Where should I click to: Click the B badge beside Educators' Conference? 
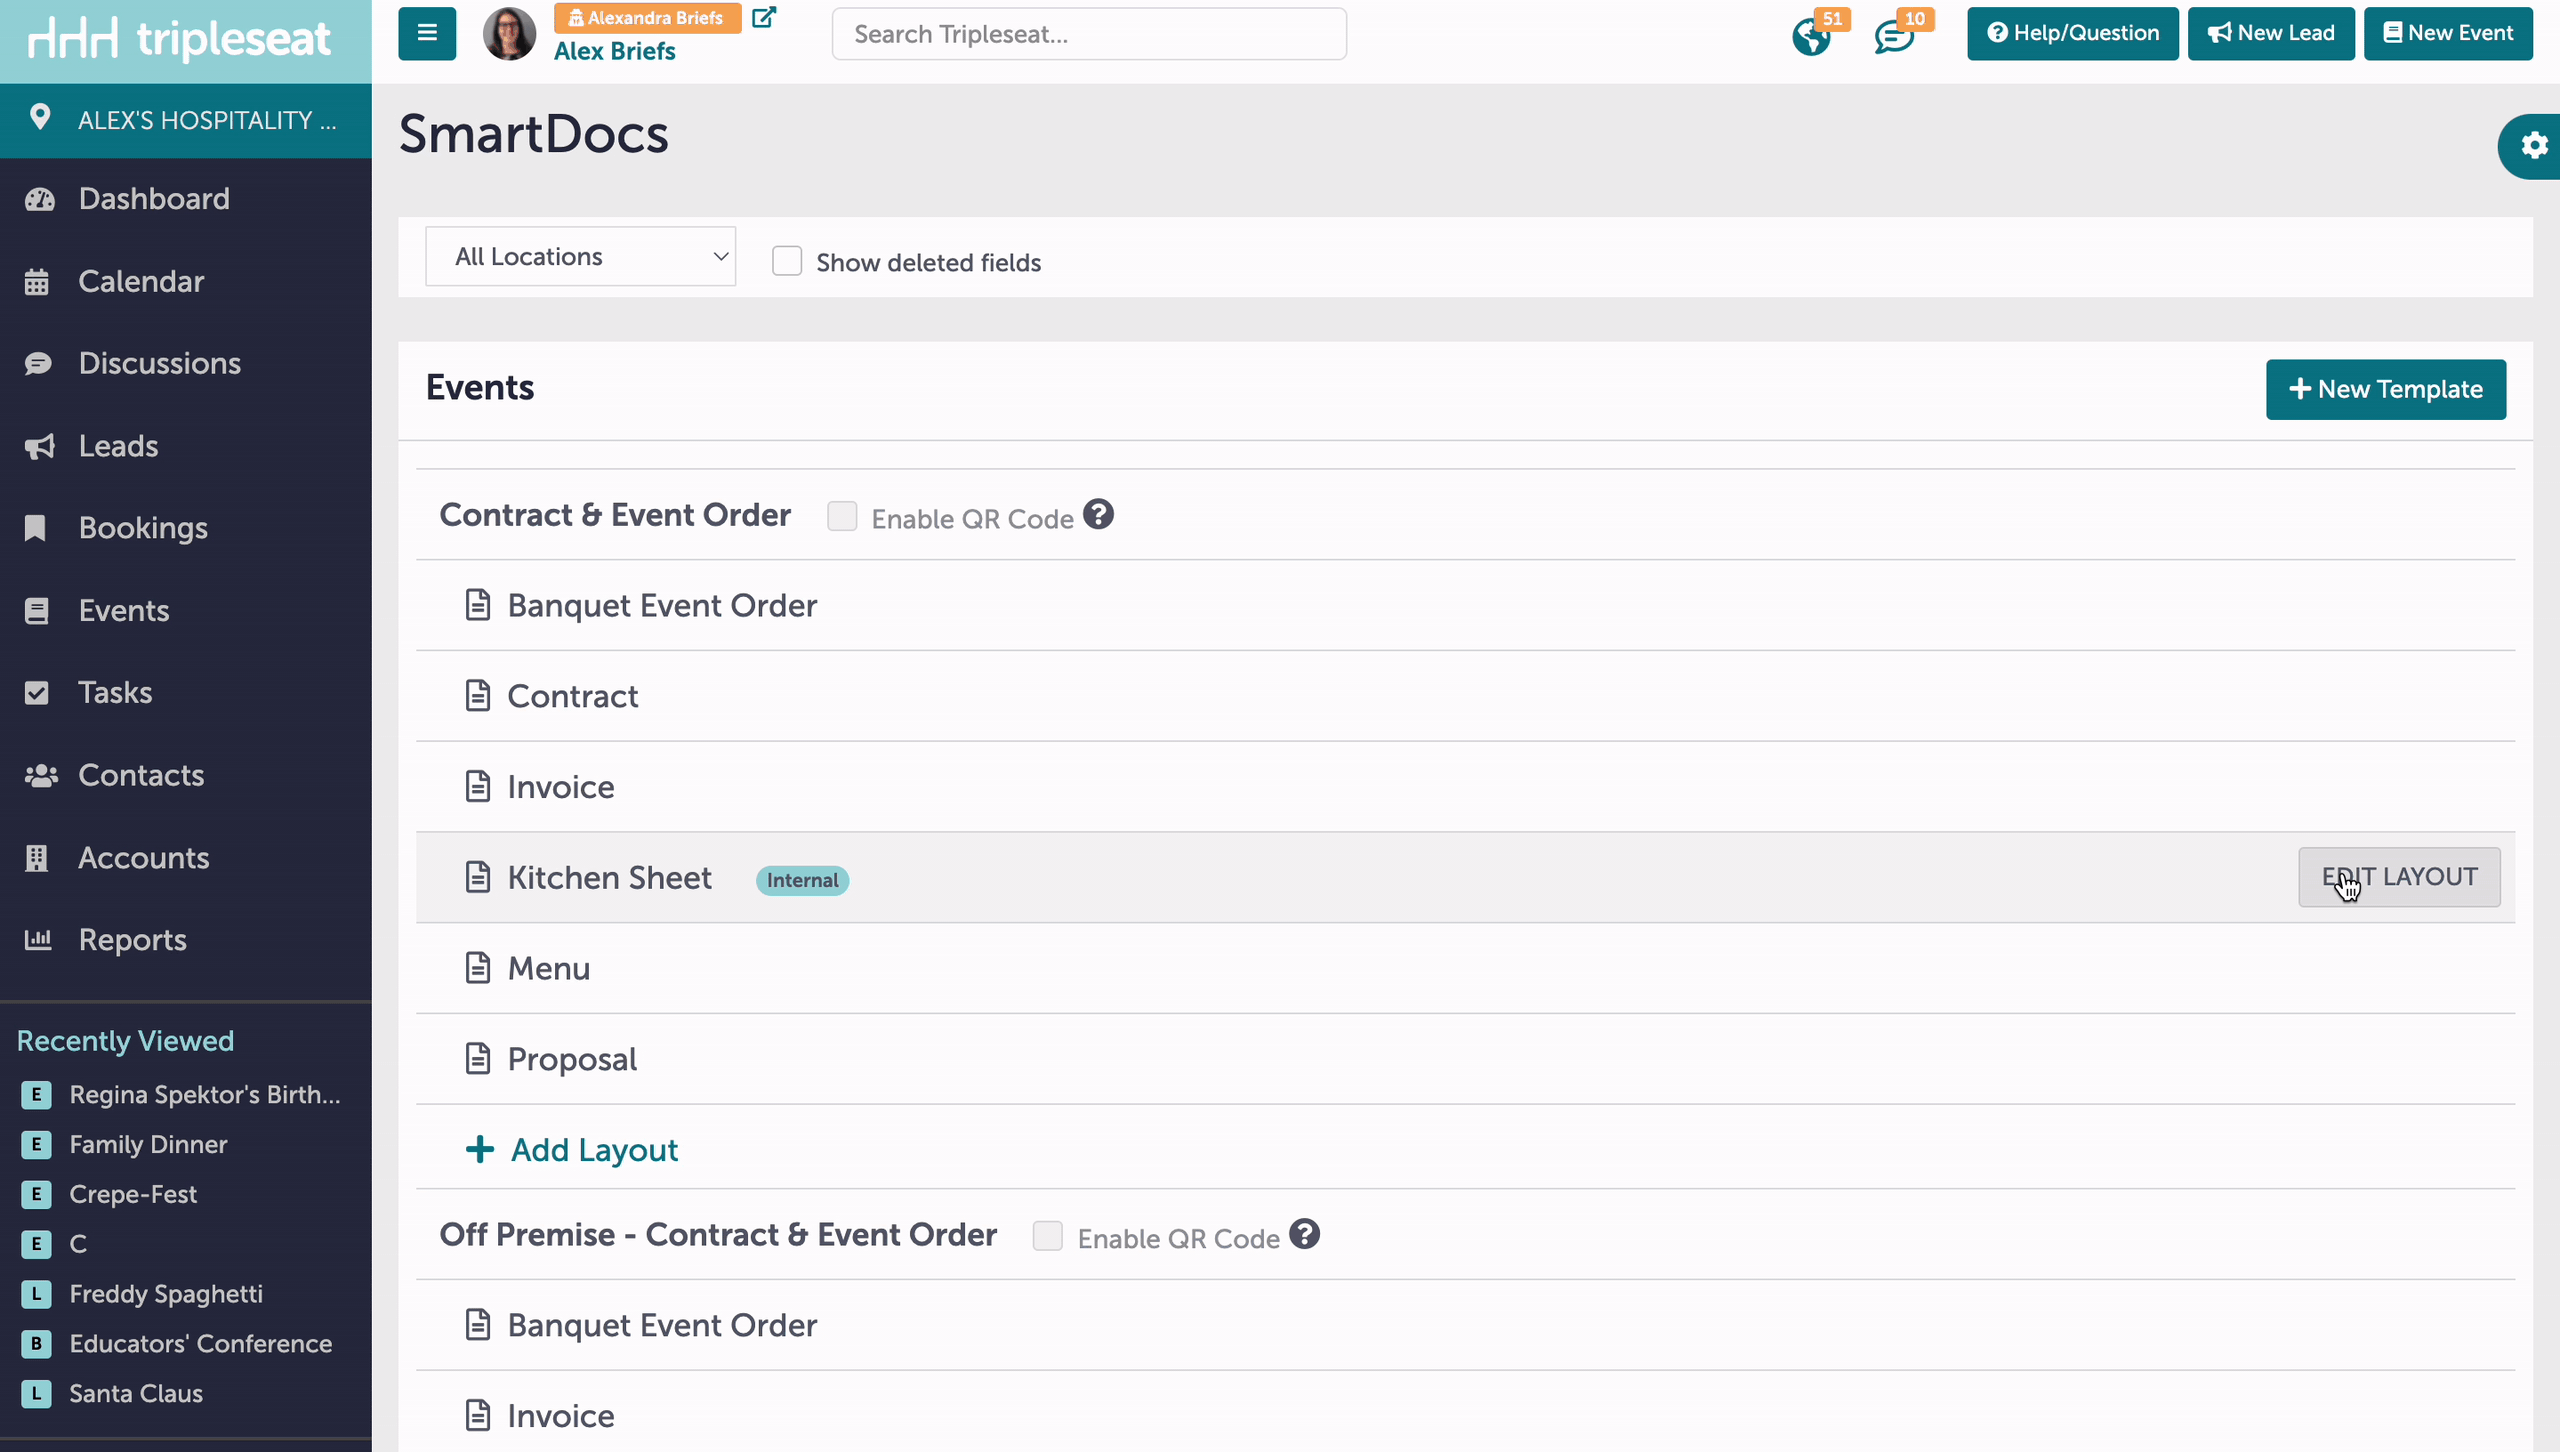pyautogui.click(x=37, y=1344)
